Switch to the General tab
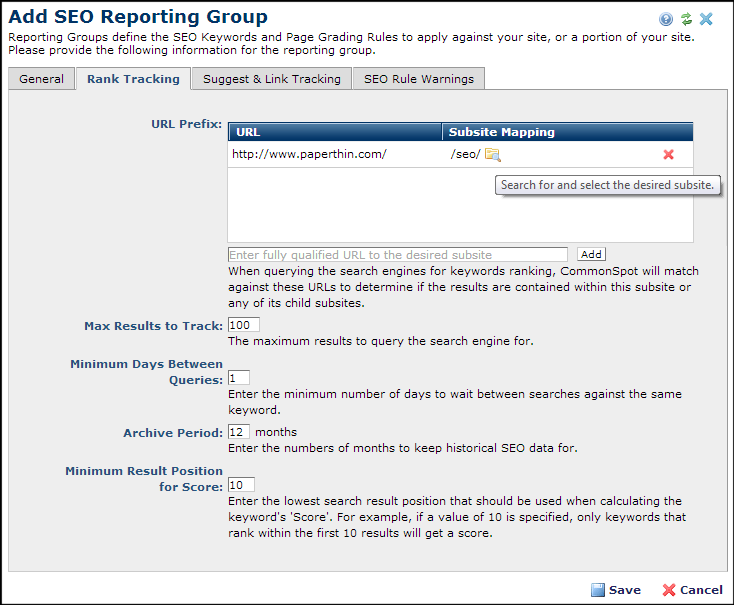 42,79
